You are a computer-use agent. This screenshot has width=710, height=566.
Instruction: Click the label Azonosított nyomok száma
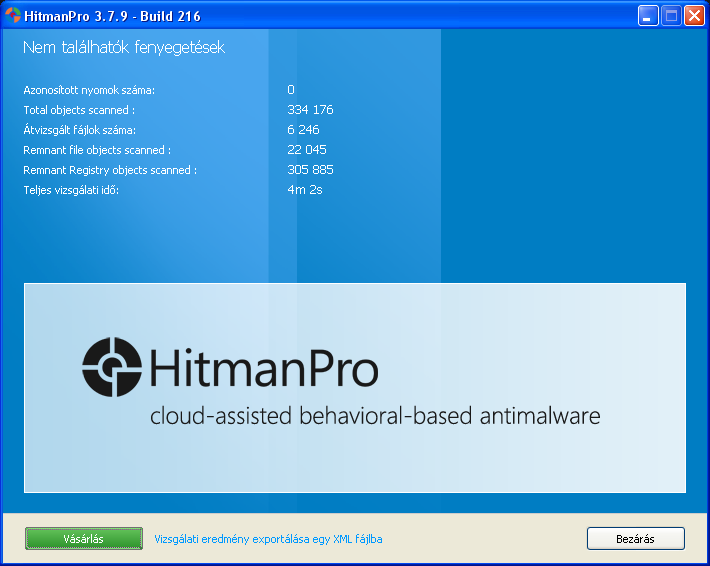[89, 90]
